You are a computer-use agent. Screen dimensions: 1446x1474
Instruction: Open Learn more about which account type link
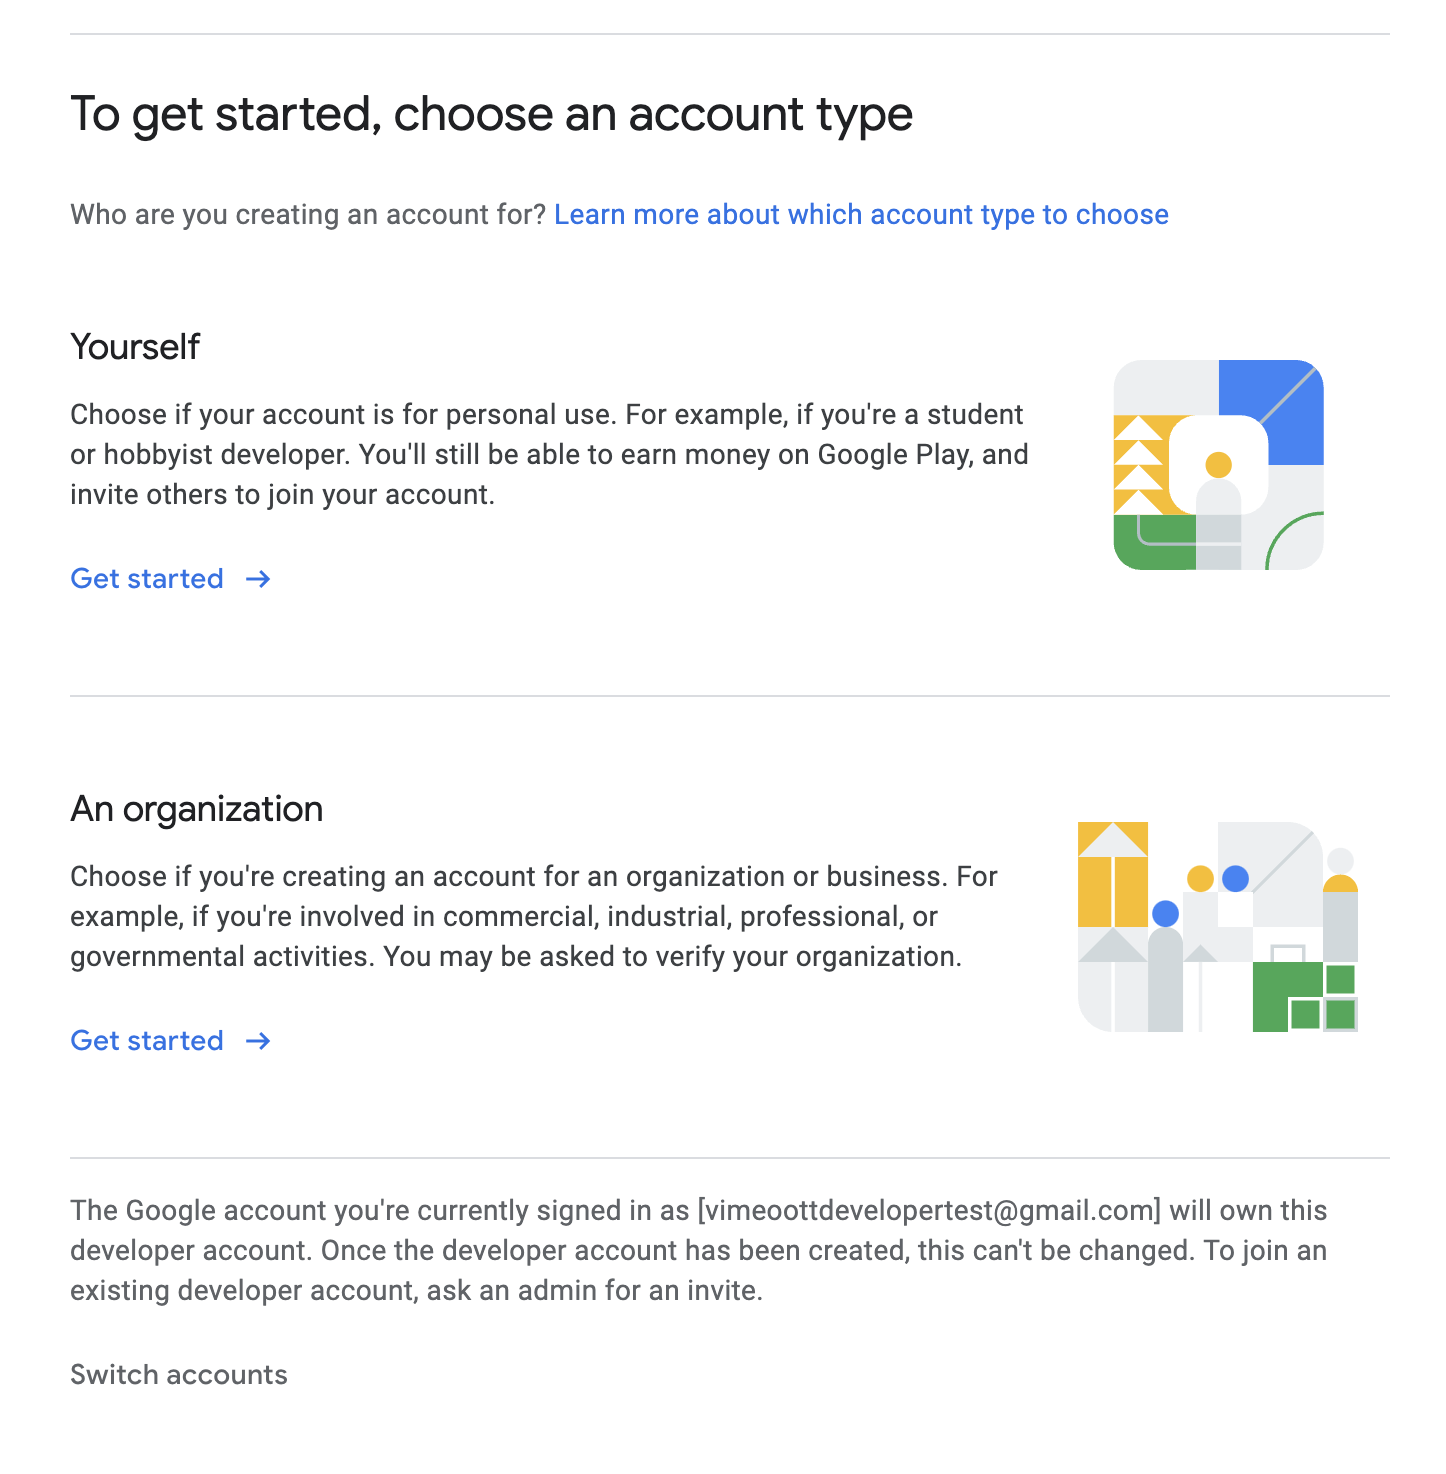tap(861, 215)
